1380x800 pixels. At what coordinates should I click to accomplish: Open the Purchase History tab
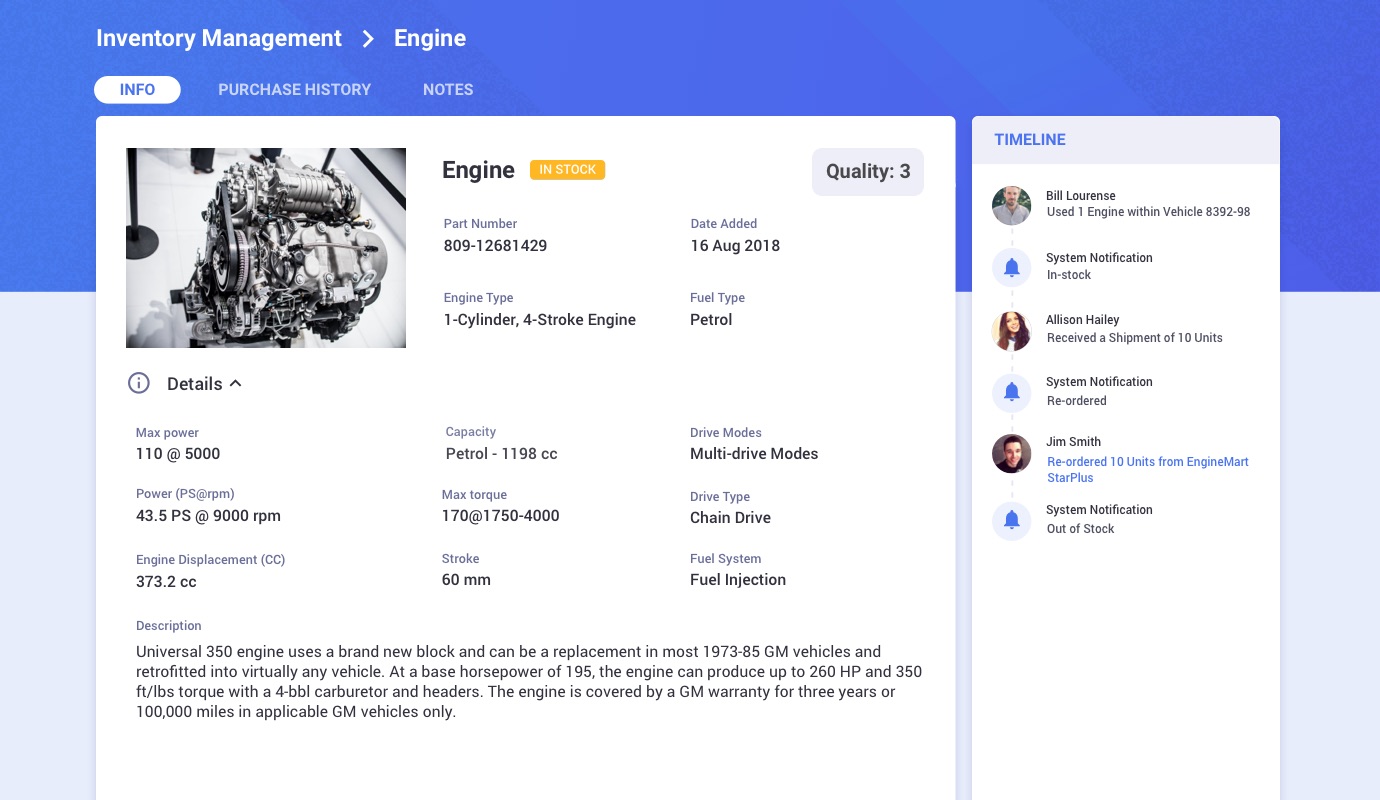point(295,90)
